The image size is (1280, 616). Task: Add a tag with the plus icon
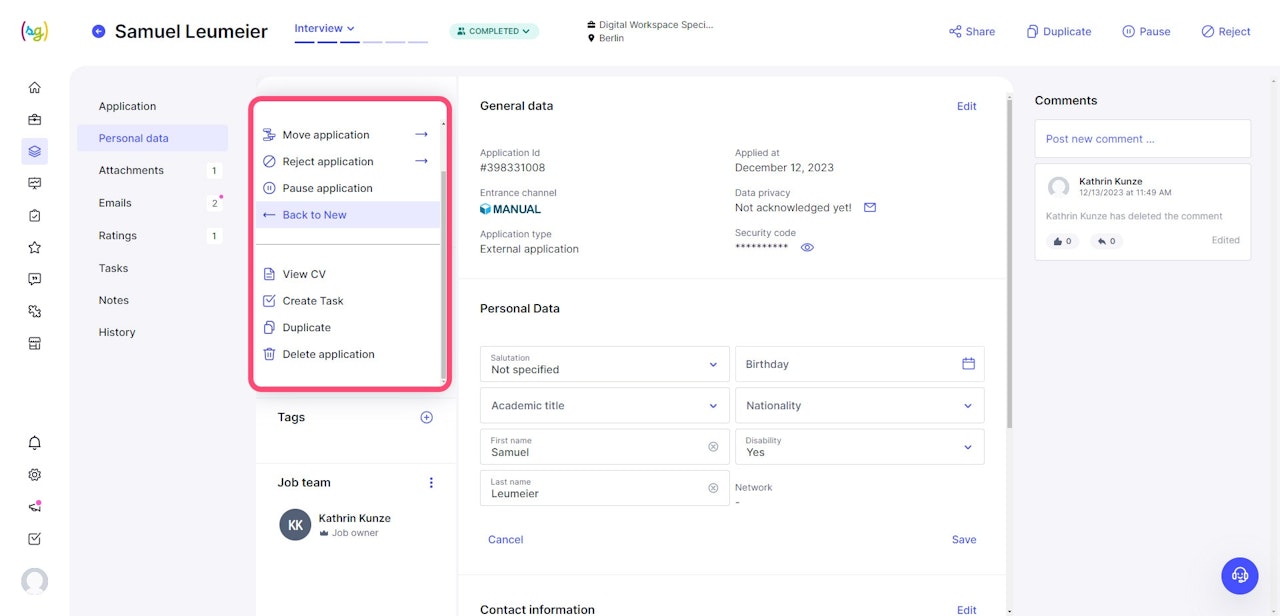pos(426,417)
